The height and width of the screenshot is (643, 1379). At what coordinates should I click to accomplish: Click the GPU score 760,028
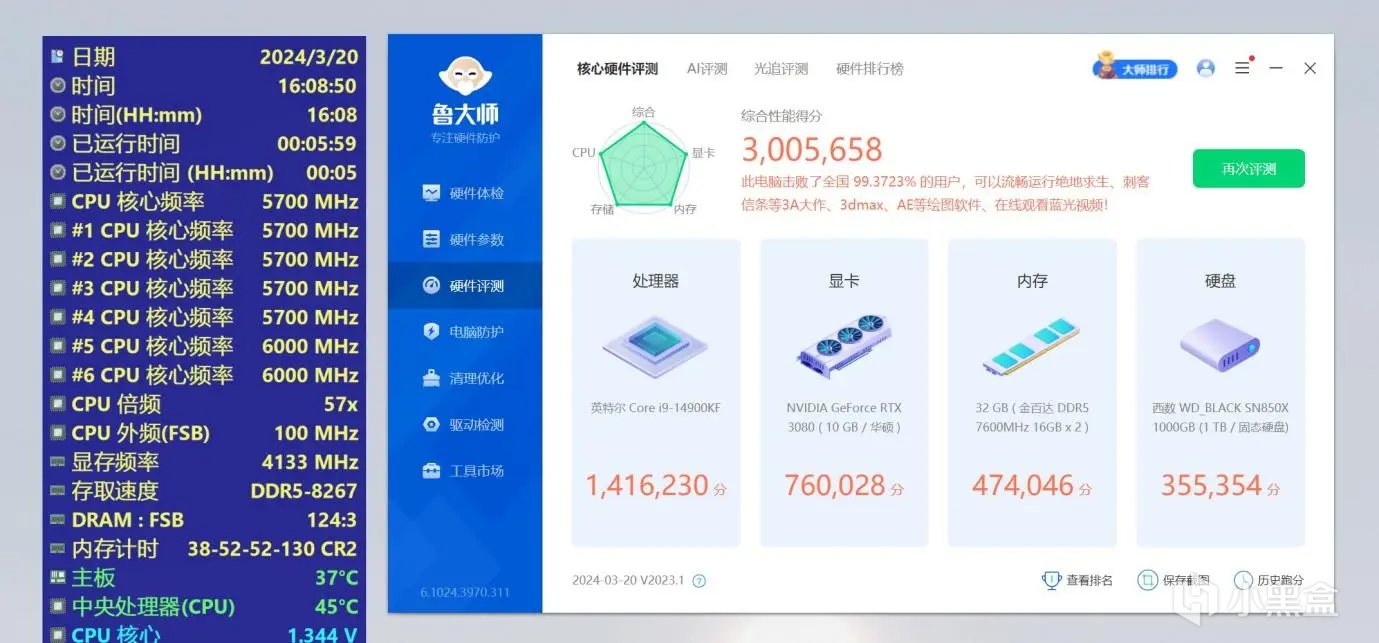835,486
